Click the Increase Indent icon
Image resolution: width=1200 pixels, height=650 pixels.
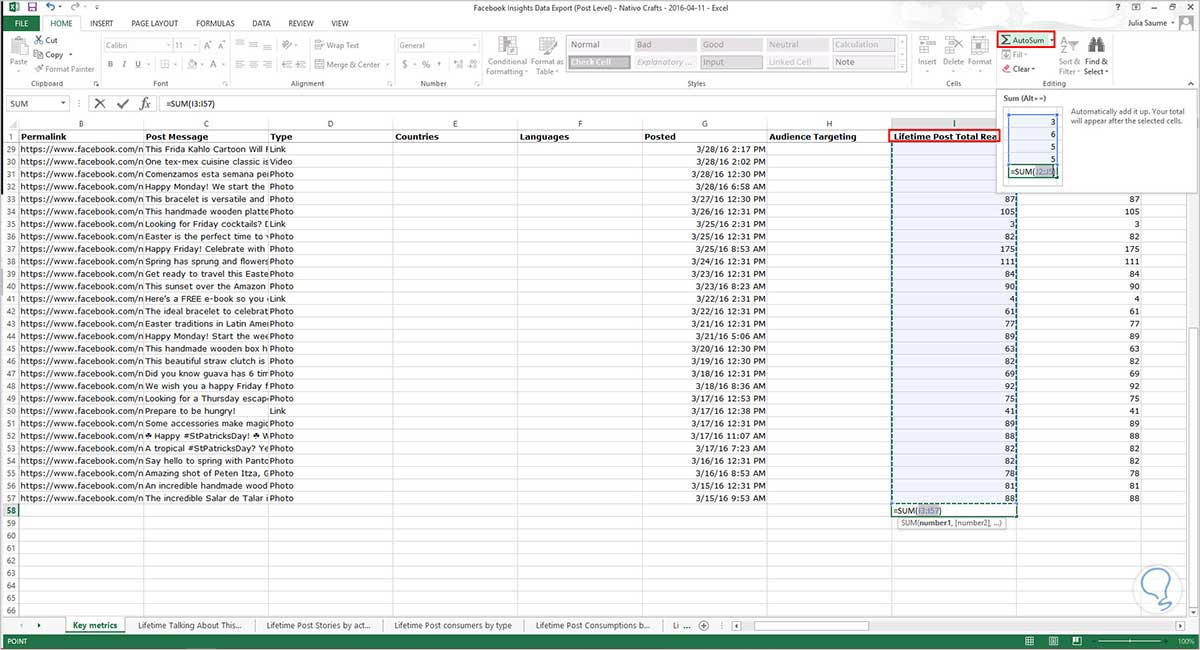pos(303,64)
